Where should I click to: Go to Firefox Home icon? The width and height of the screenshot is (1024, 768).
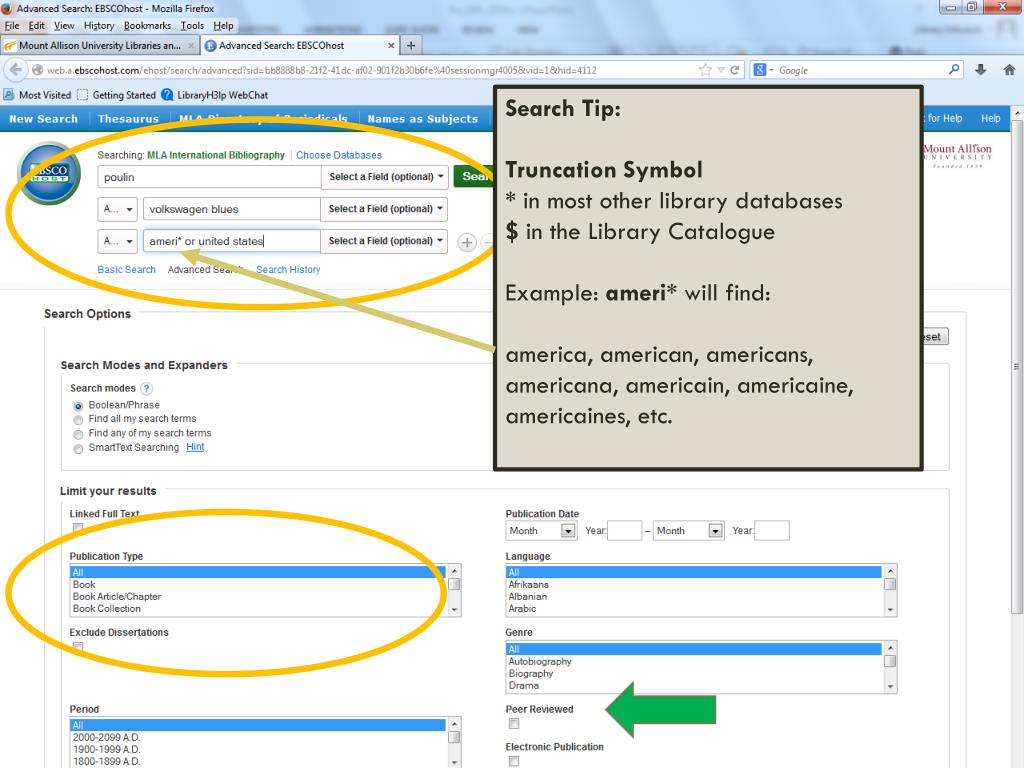point(1009,70)
